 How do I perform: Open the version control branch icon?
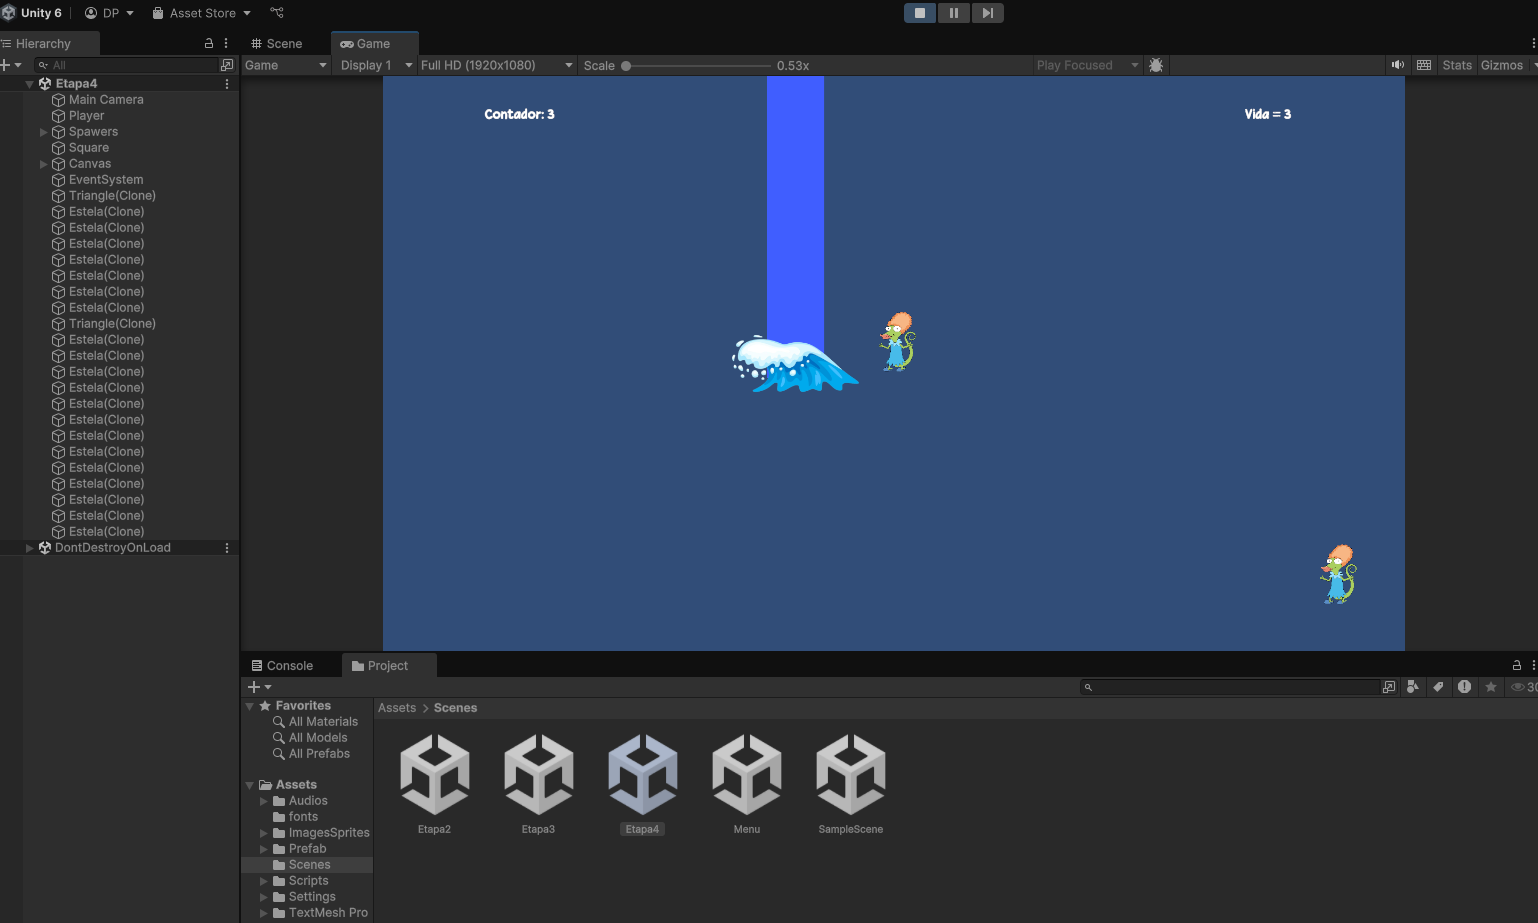(277, 13)
